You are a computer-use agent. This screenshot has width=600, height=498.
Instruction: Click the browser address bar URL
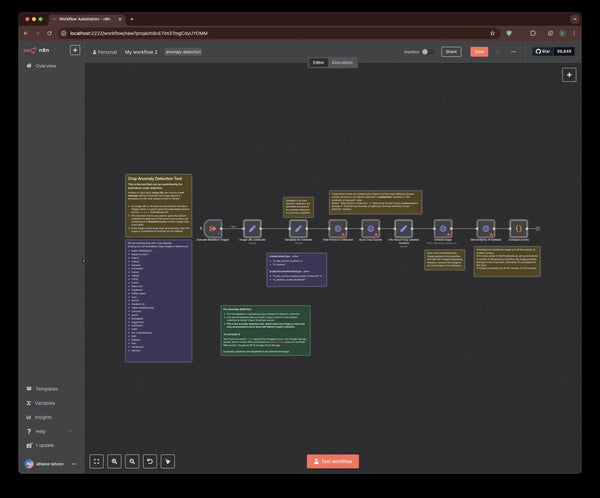click(x=139, y=33)
